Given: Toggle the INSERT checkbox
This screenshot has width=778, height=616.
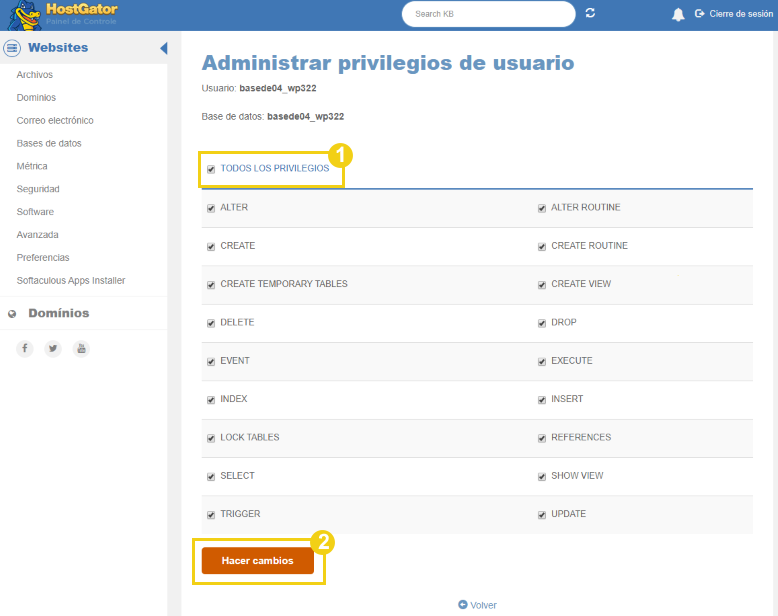Looking at the screenshot, I should pos(542,400).
